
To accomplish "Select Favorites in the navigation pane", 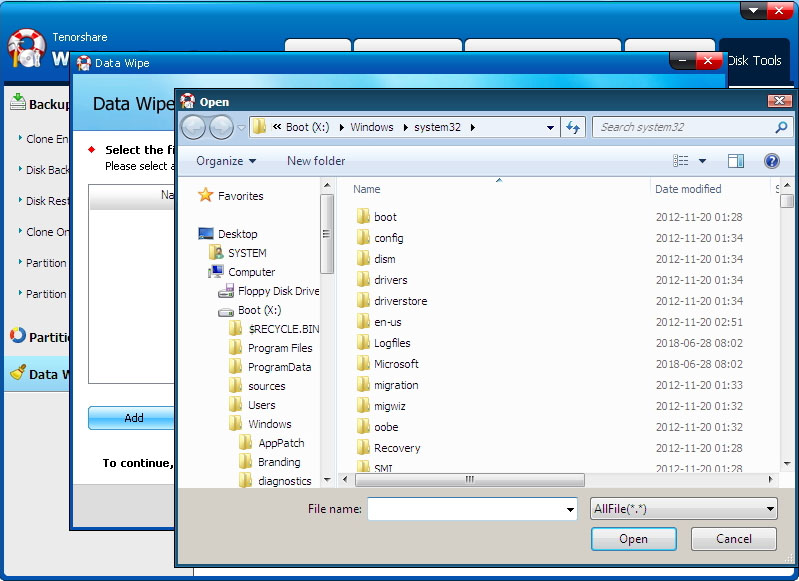I will coord(231,196).
